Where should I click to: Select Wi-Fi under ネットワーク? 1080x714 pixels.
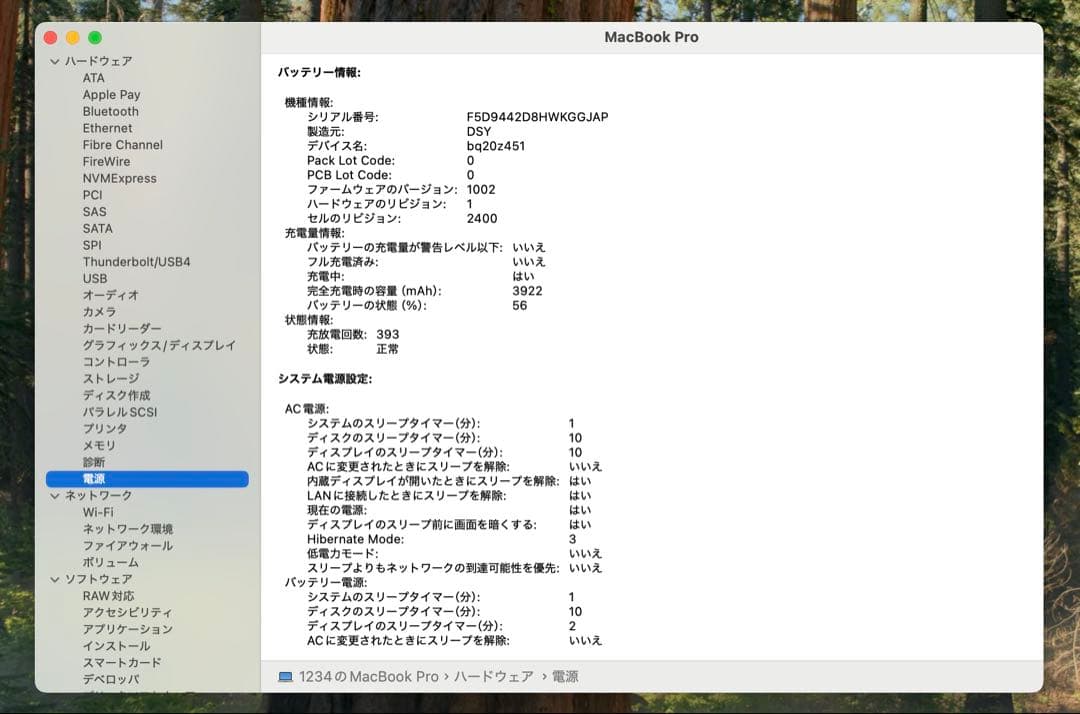(100, 511)
